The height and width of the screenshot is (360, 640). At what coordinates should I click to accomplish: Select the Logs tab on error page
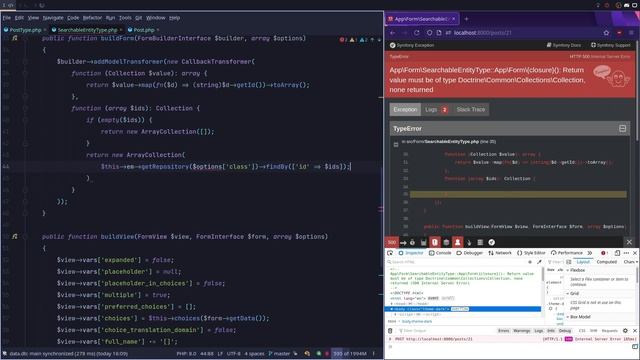point(436,109)
